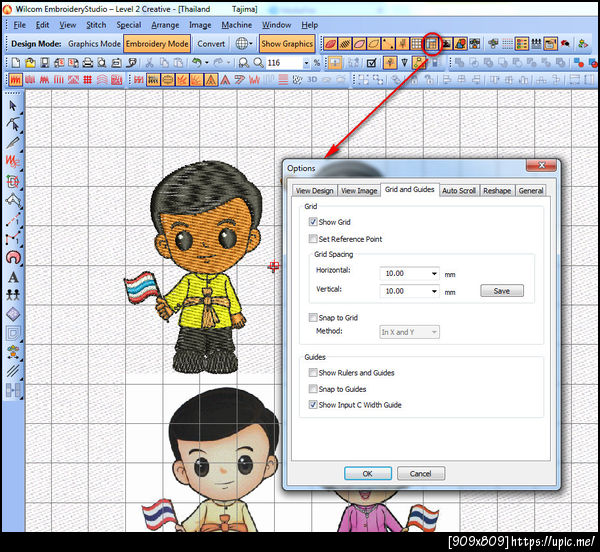Uncheck the Show Grid checkbox
The width and height of the screenshot is (600, 552).
coord(313,221)
